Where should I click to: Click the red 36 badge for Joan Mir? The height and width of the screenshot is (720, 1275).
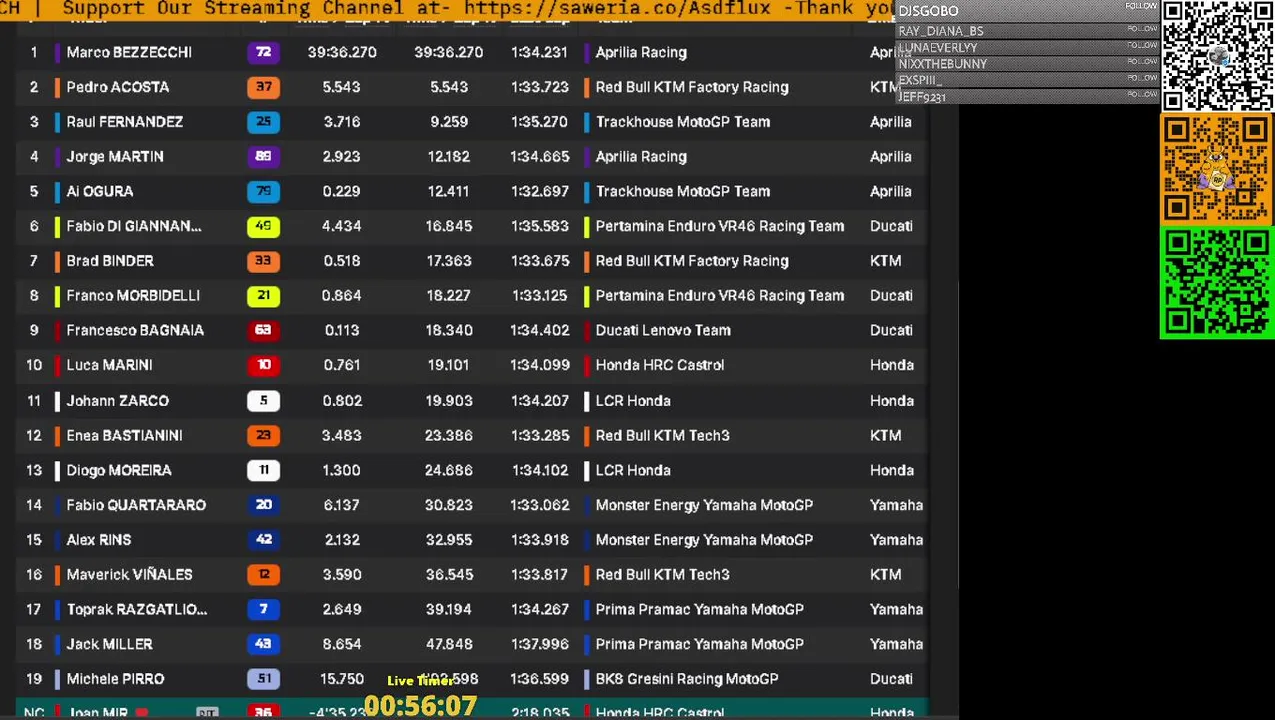click(264, 712)
